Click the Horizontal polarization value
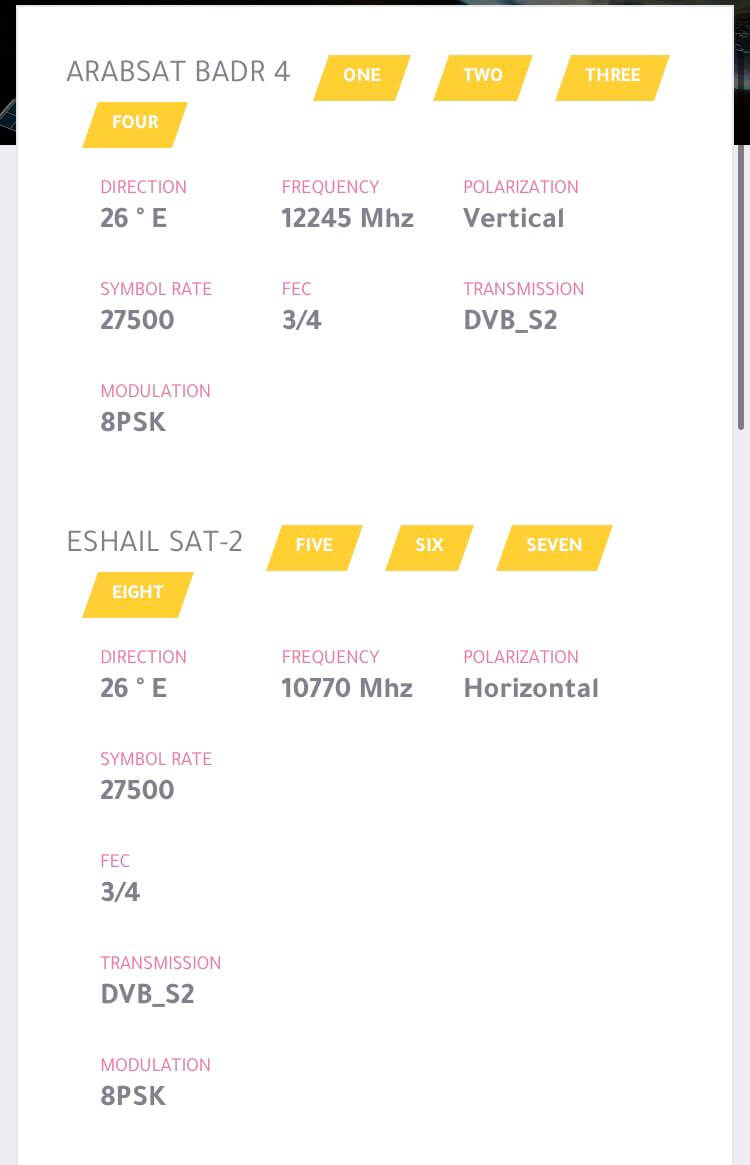This screenshot has height=1165, width=750. coord(531,688)
